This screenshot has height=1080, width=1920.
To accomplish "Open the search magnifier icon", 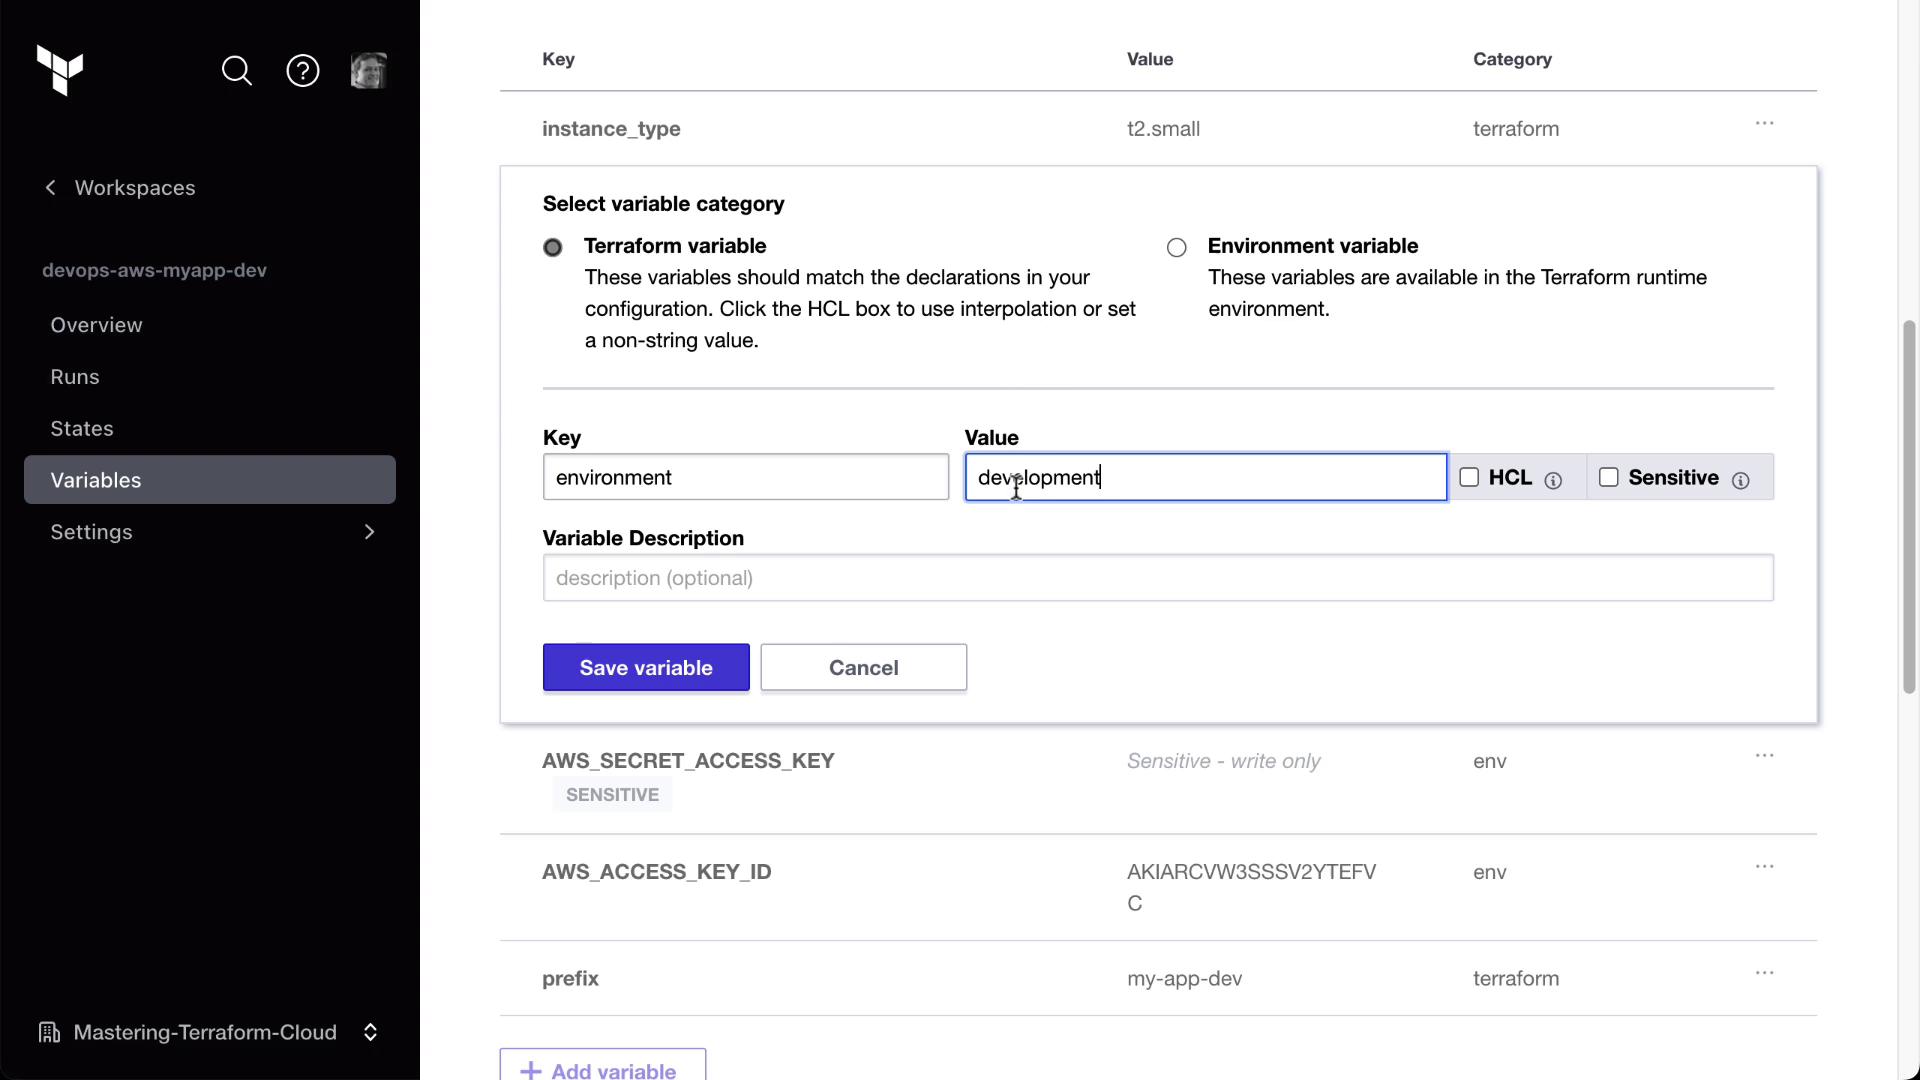I will point(237,71).
